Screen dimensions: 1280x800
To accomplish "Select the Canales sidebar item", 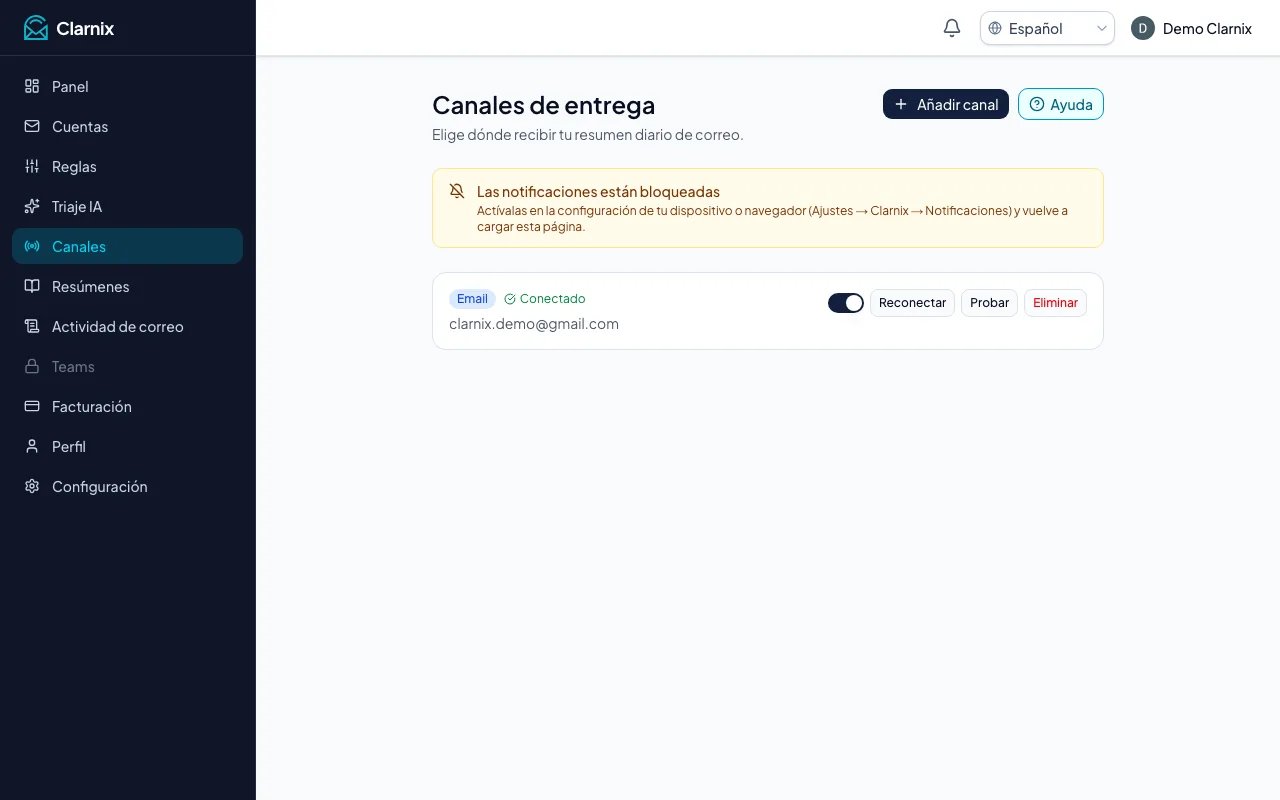I will (127, 246).
